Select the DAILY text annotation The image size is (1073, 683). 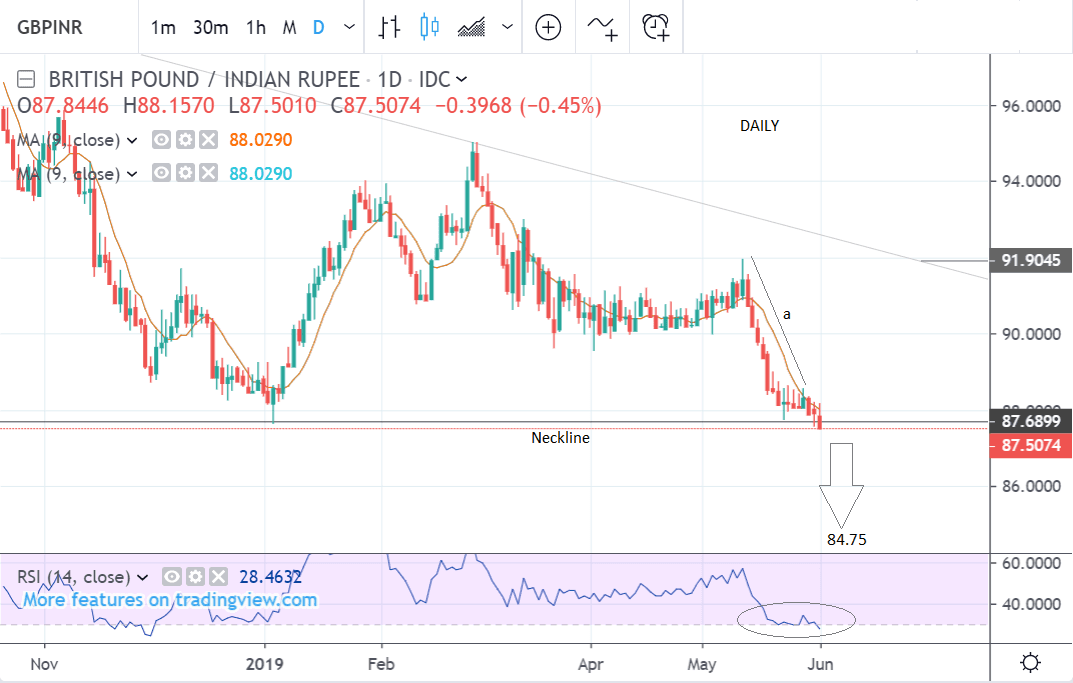[x=760, y=126]
